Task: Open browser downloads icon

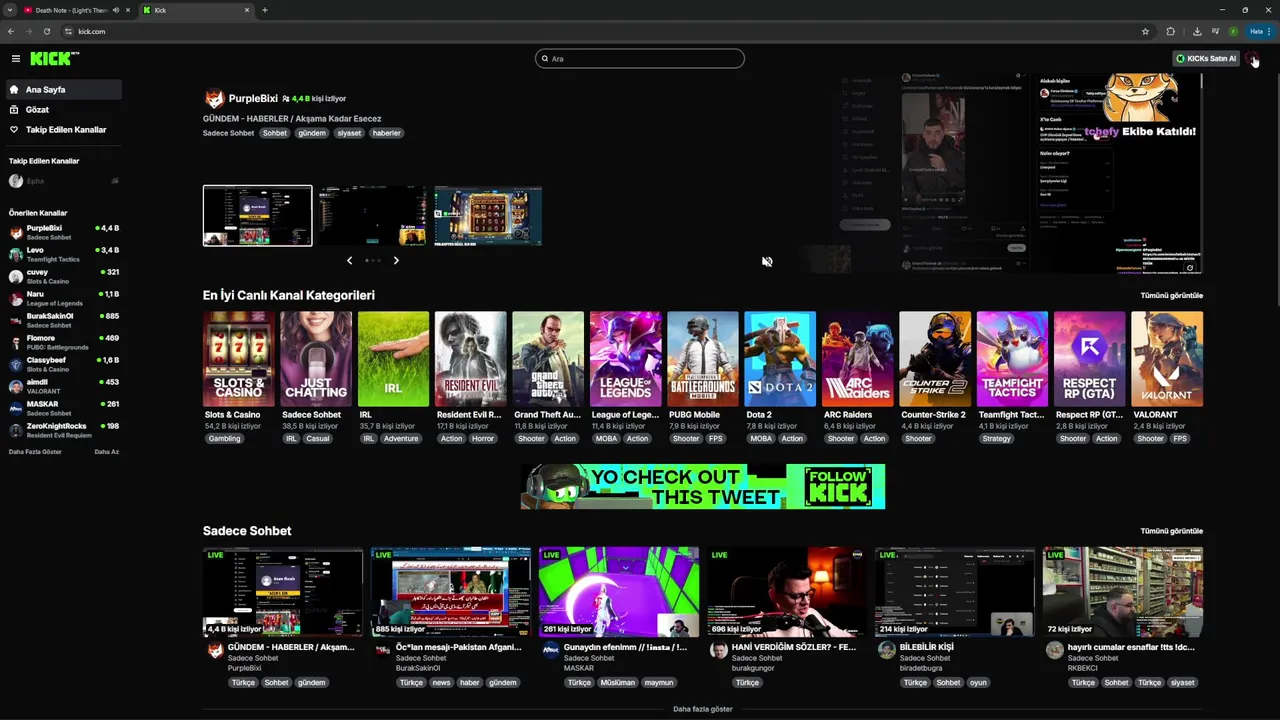Action: click(1197, 31)
